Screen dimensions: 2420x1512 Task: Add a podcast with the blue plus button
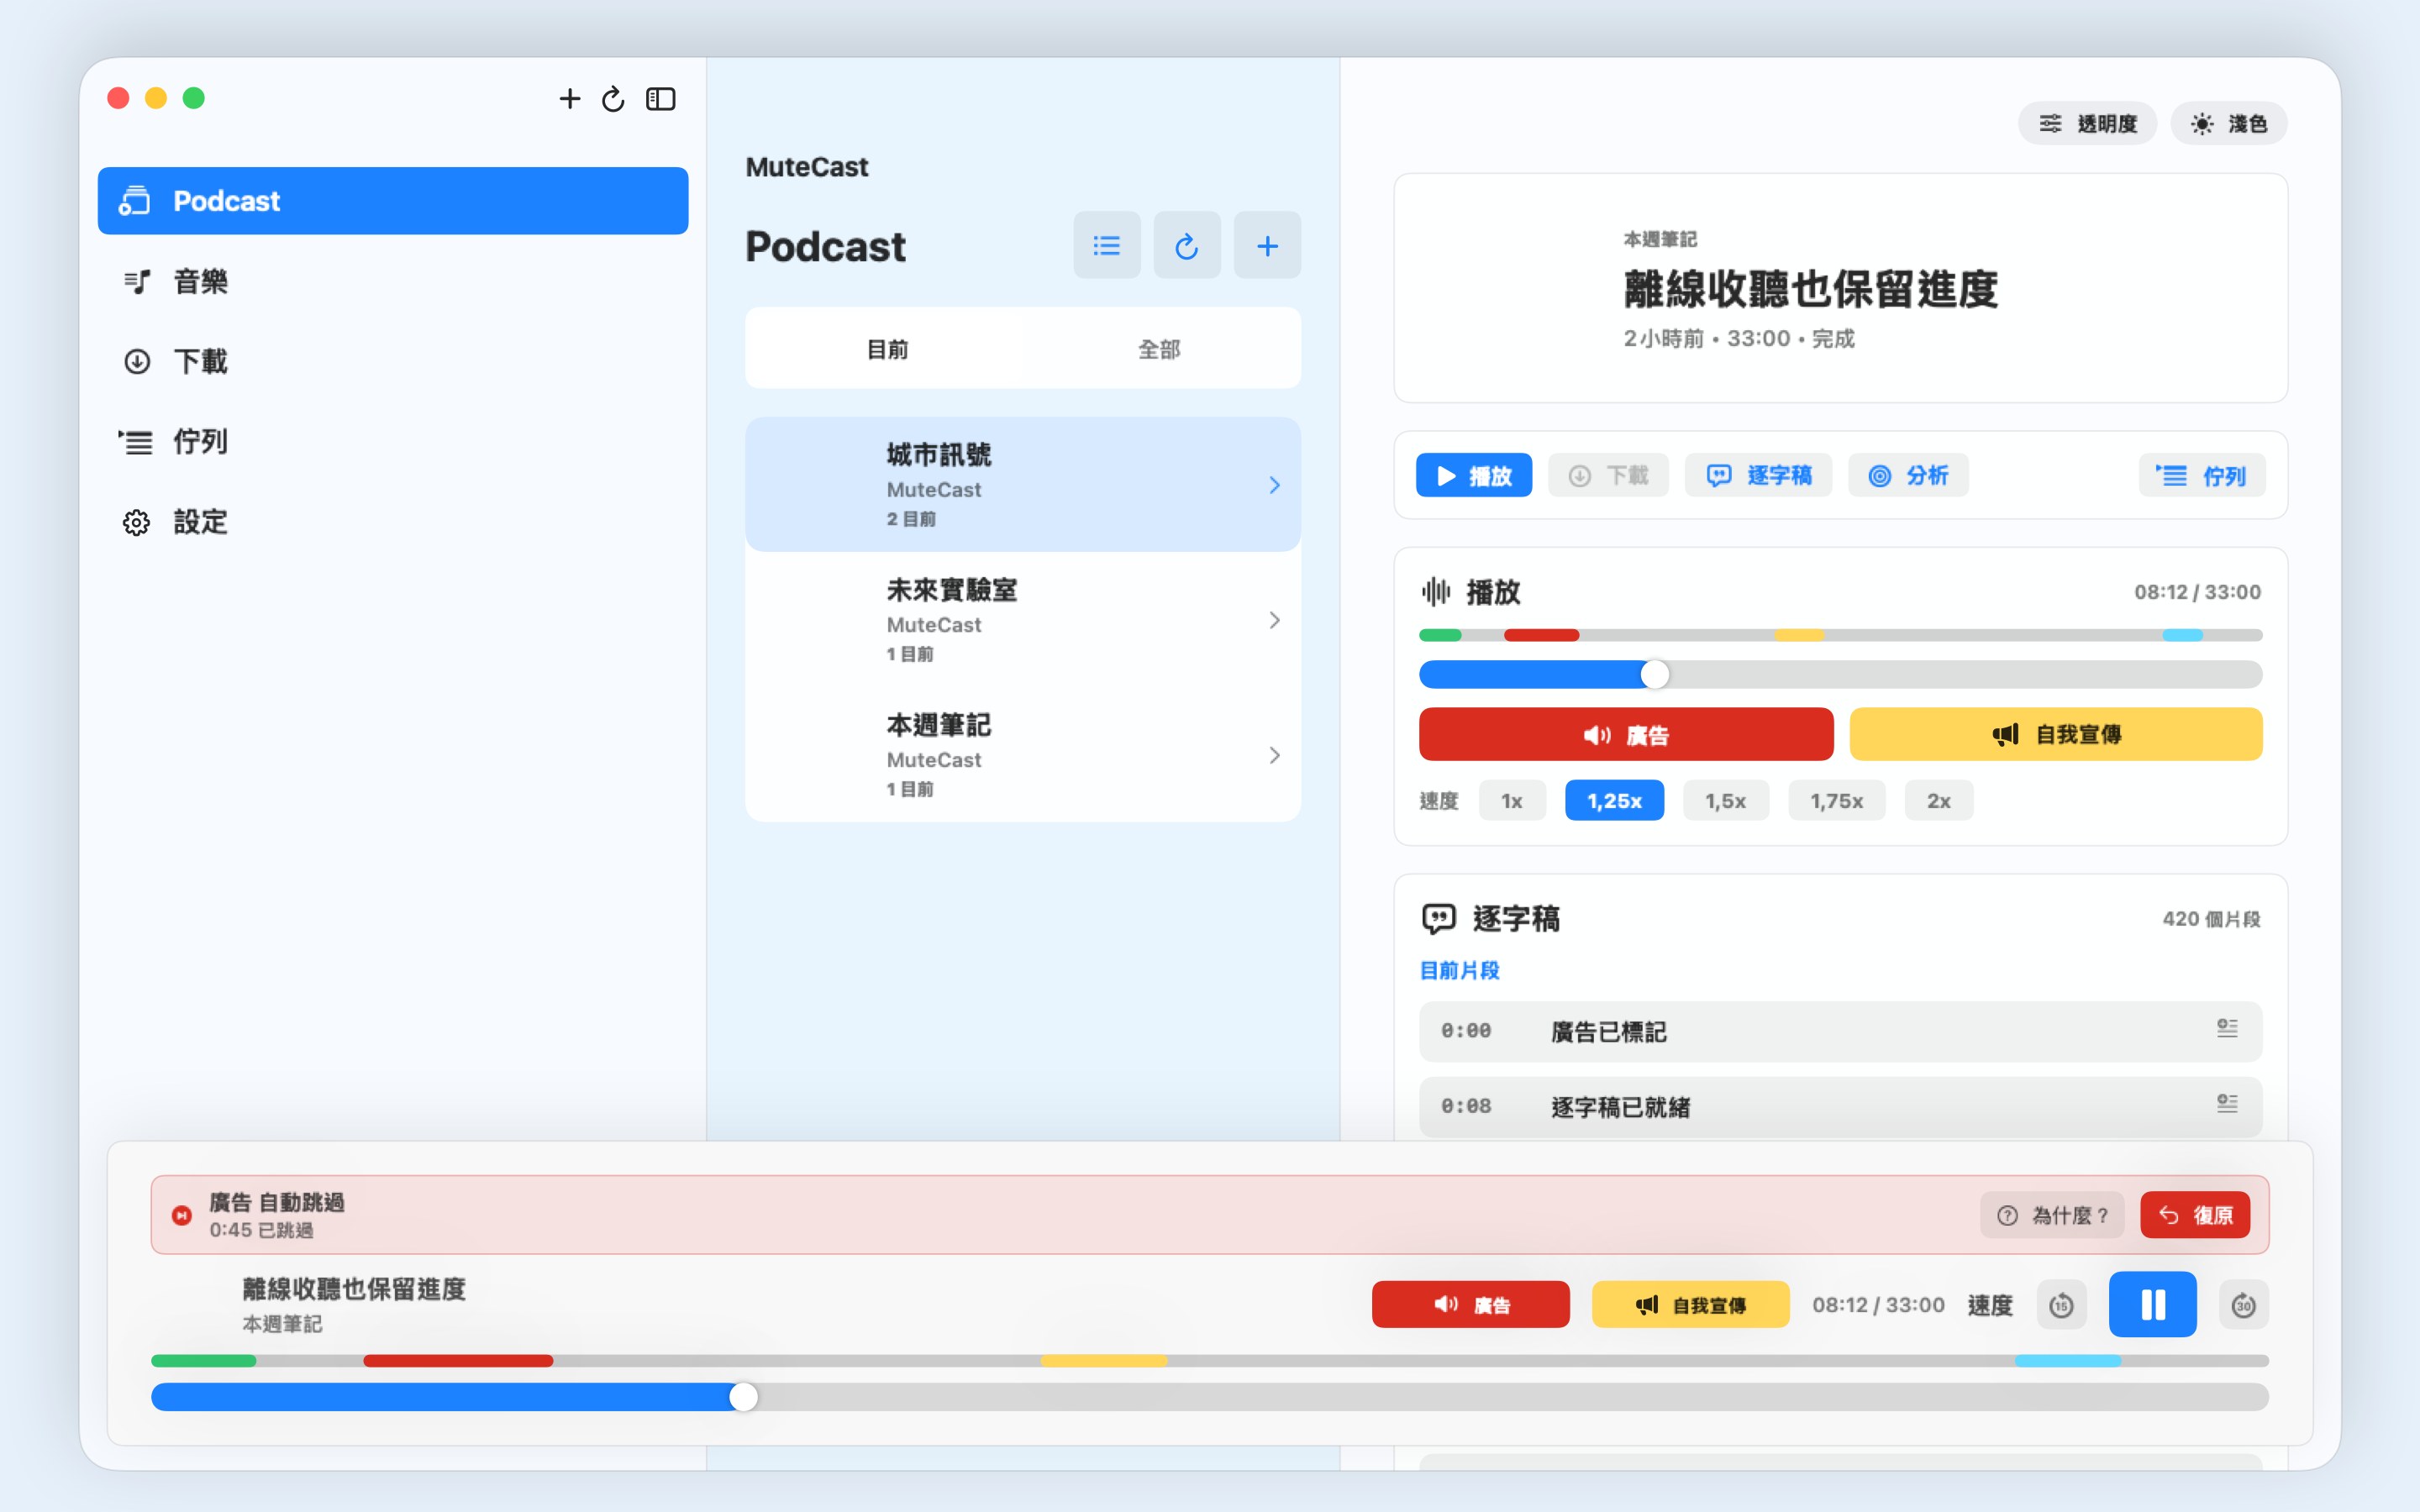click(1266, 245)
